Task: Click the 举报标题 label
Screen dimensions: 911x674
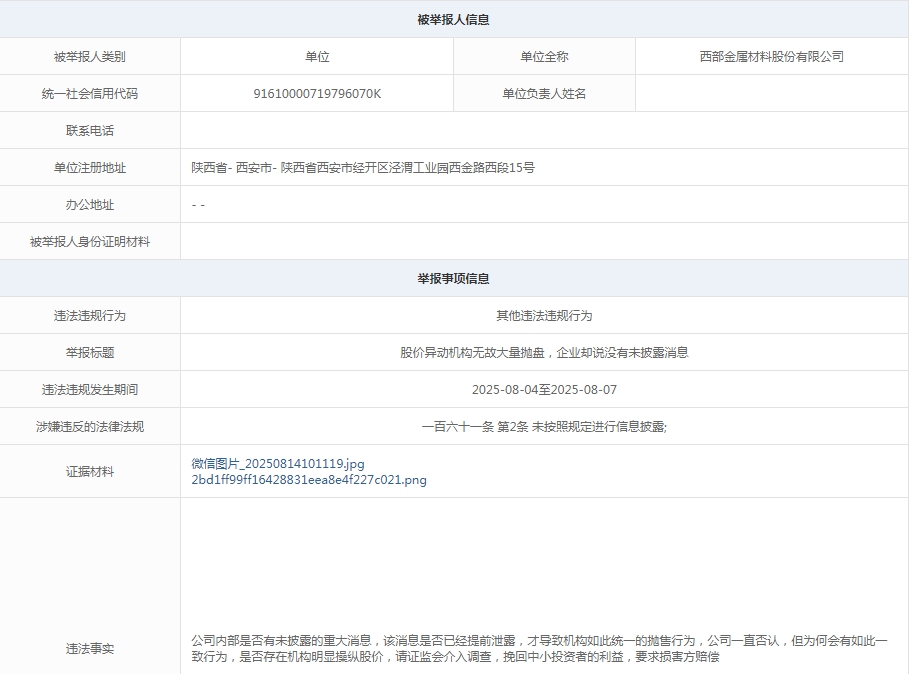Action: [89, 353]
